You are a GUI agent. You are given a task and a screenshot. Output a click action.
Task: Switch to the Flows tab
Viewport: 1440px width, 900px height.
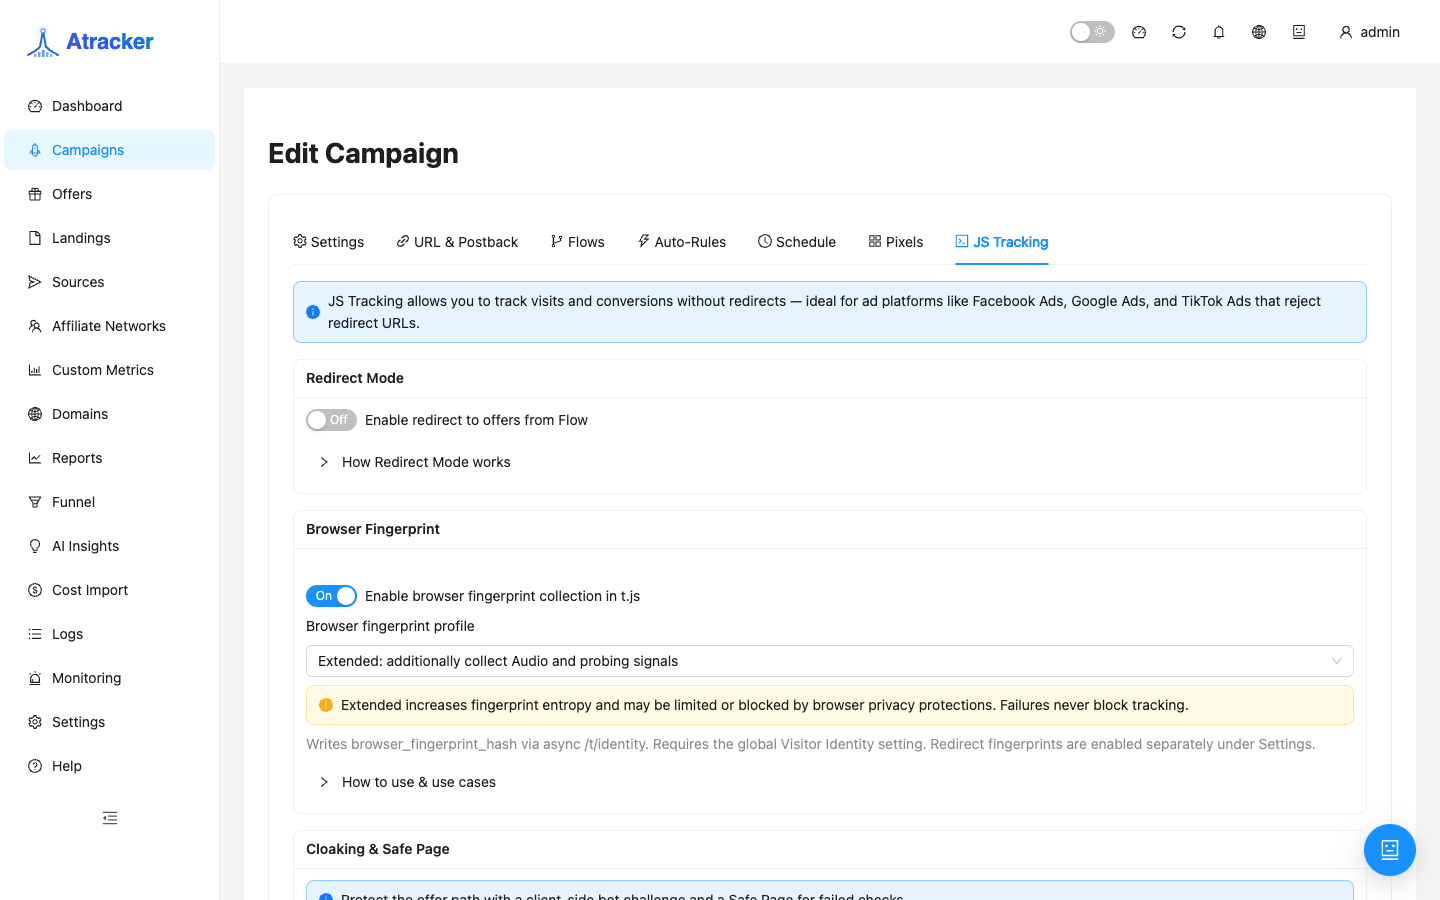coord(578,242)
